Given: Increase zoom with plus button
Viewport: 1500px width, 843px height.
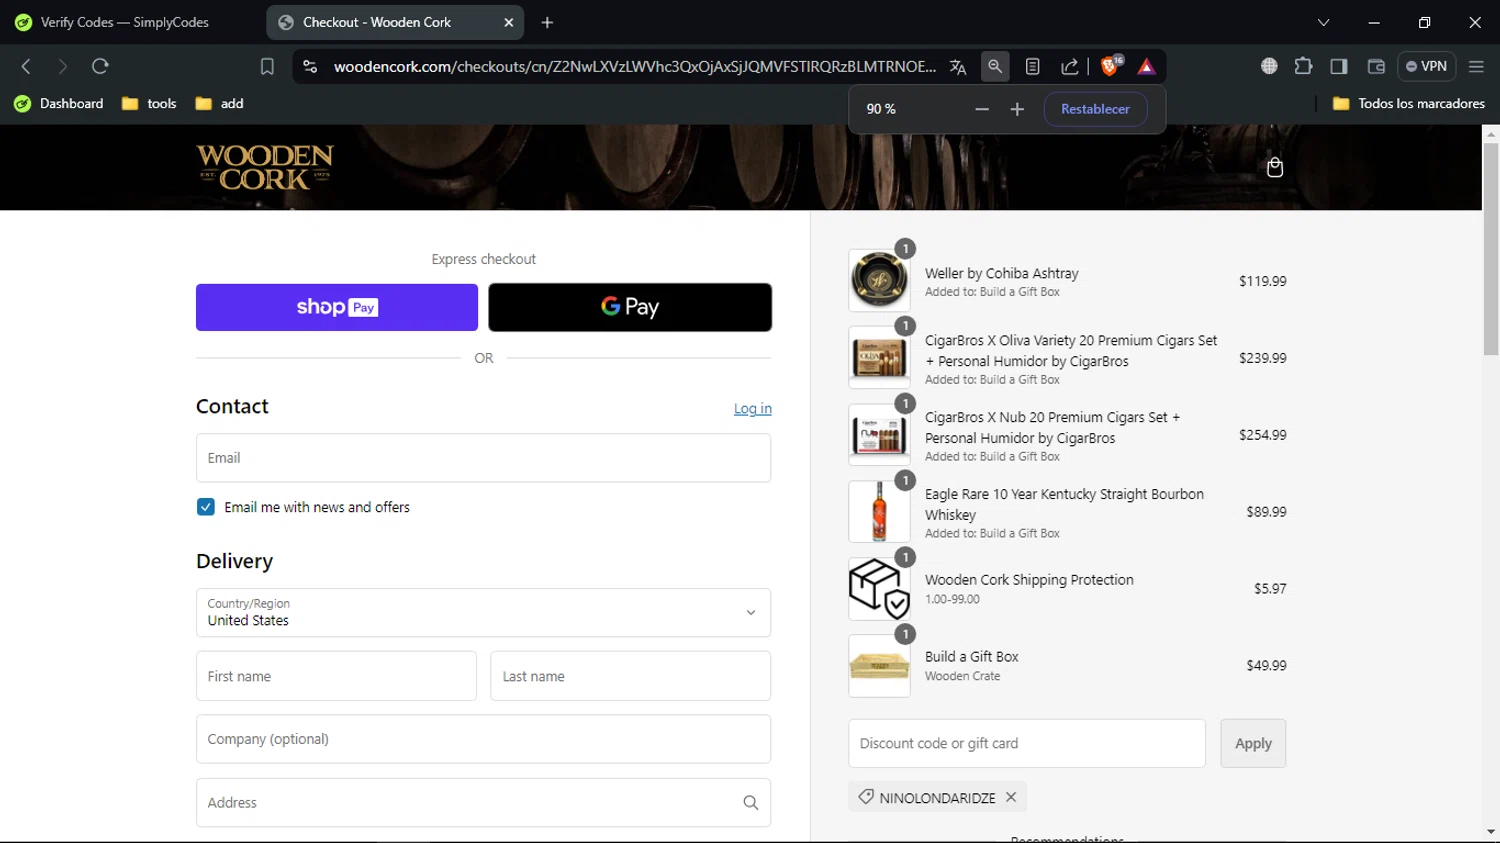Looking at the screenshot, I should pos(1017,109).
